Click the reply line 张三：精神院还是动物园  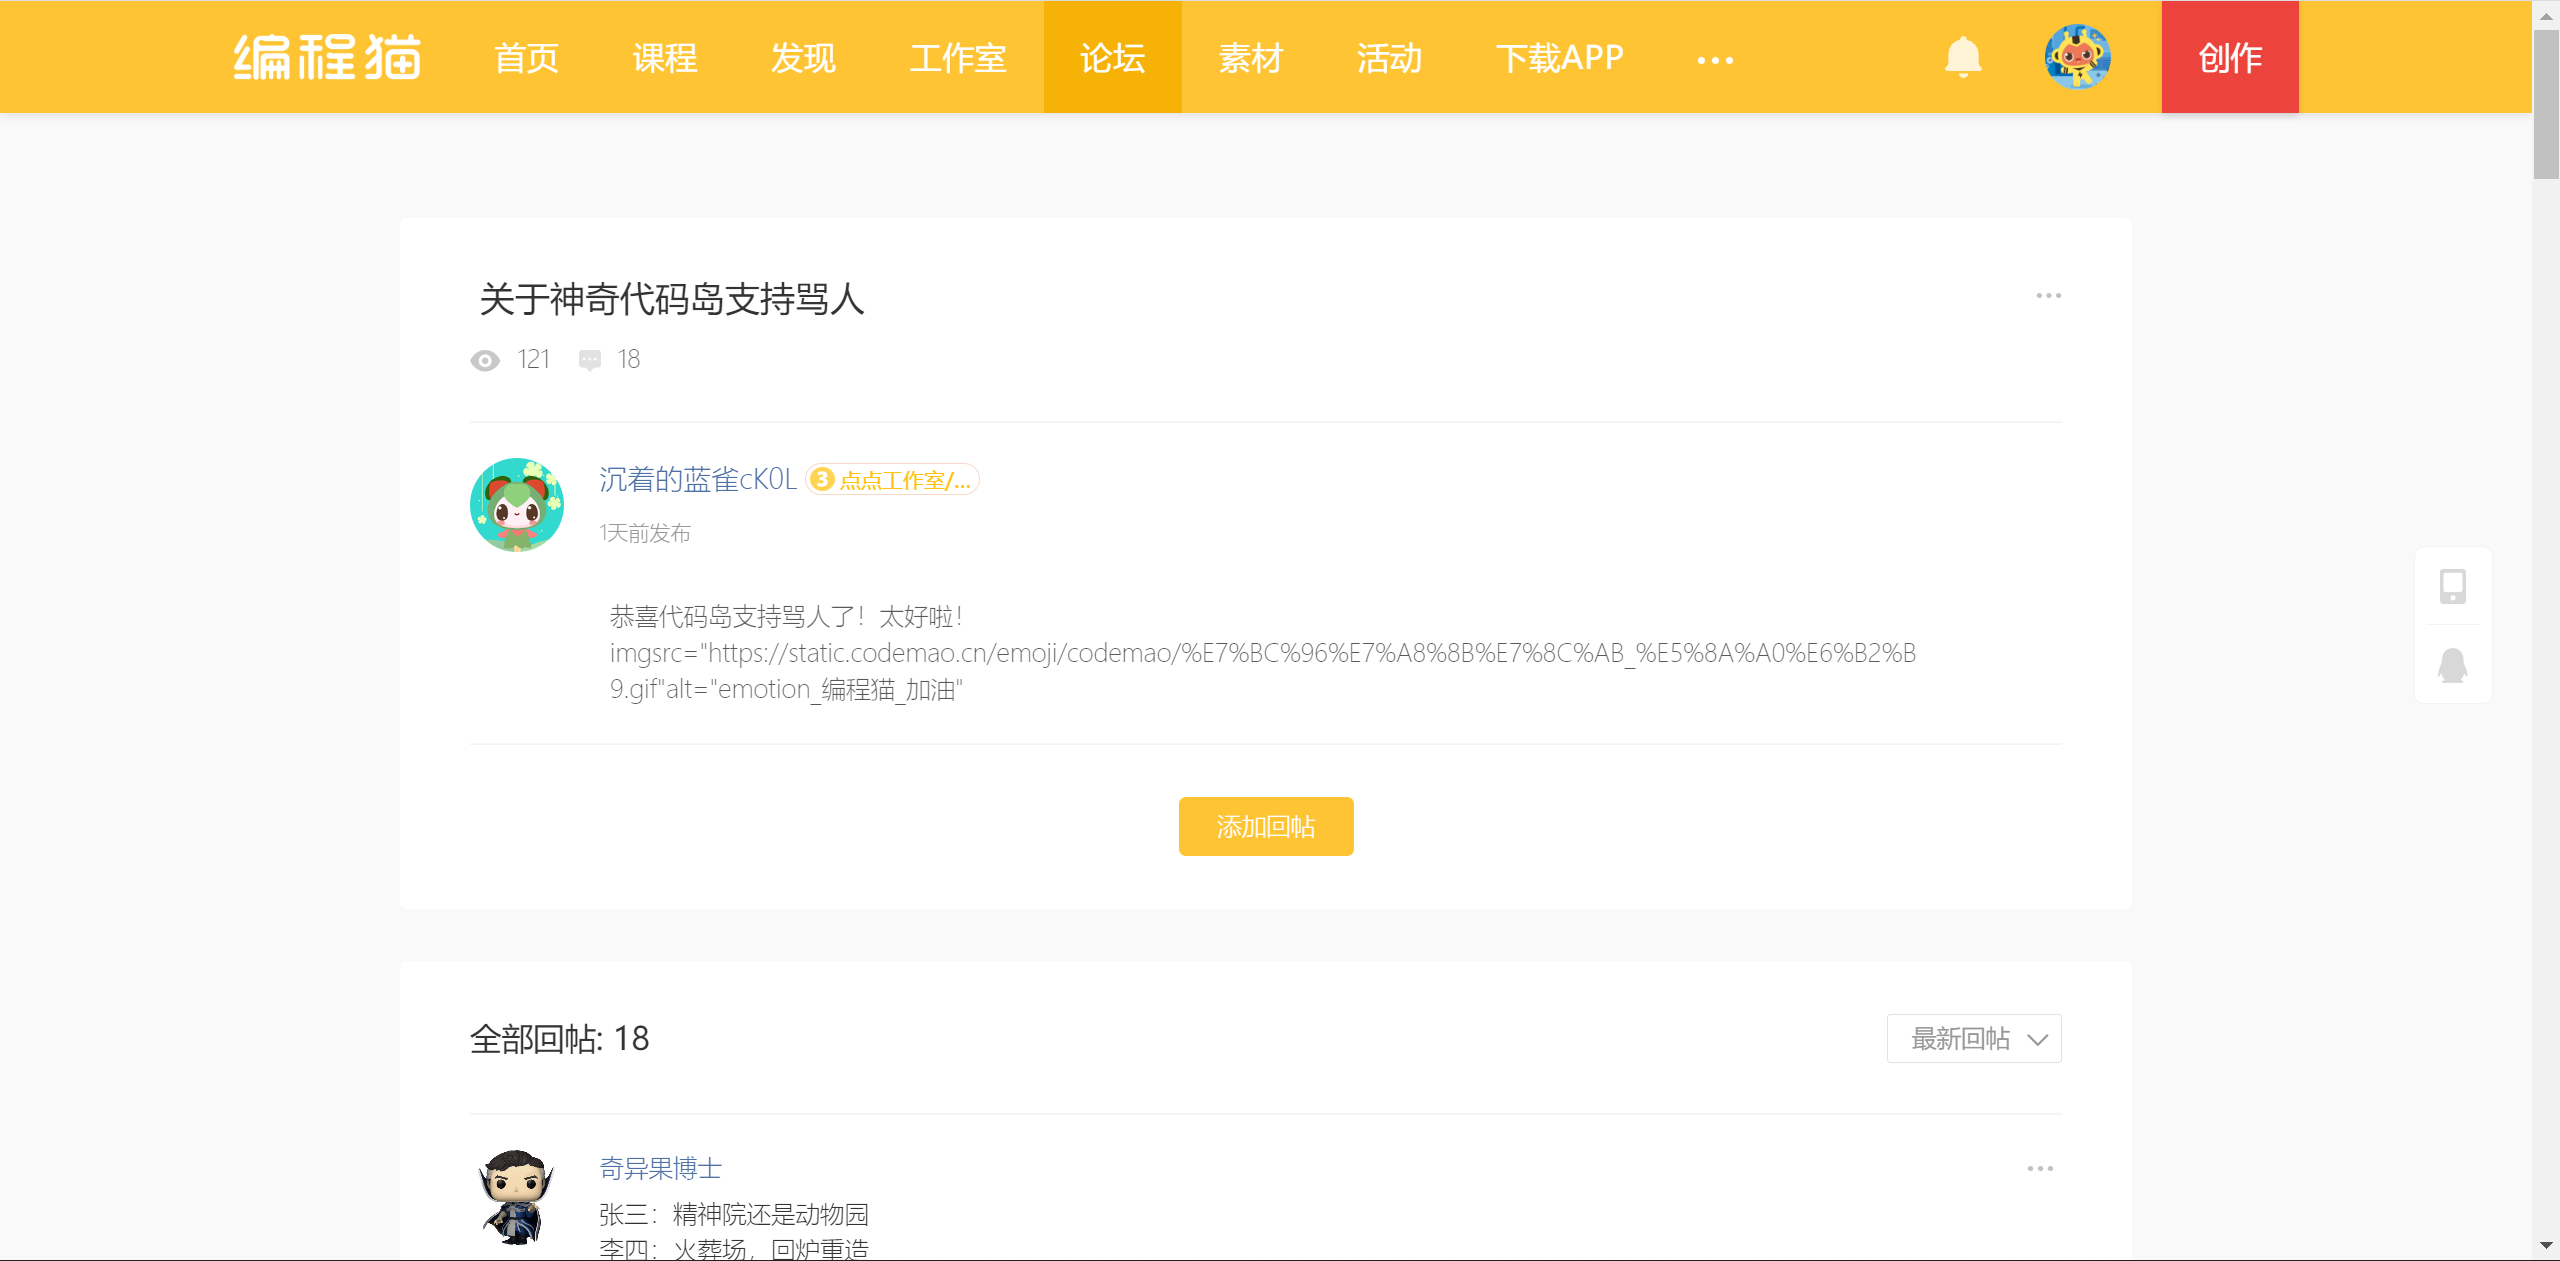[x=734, y=1215]
